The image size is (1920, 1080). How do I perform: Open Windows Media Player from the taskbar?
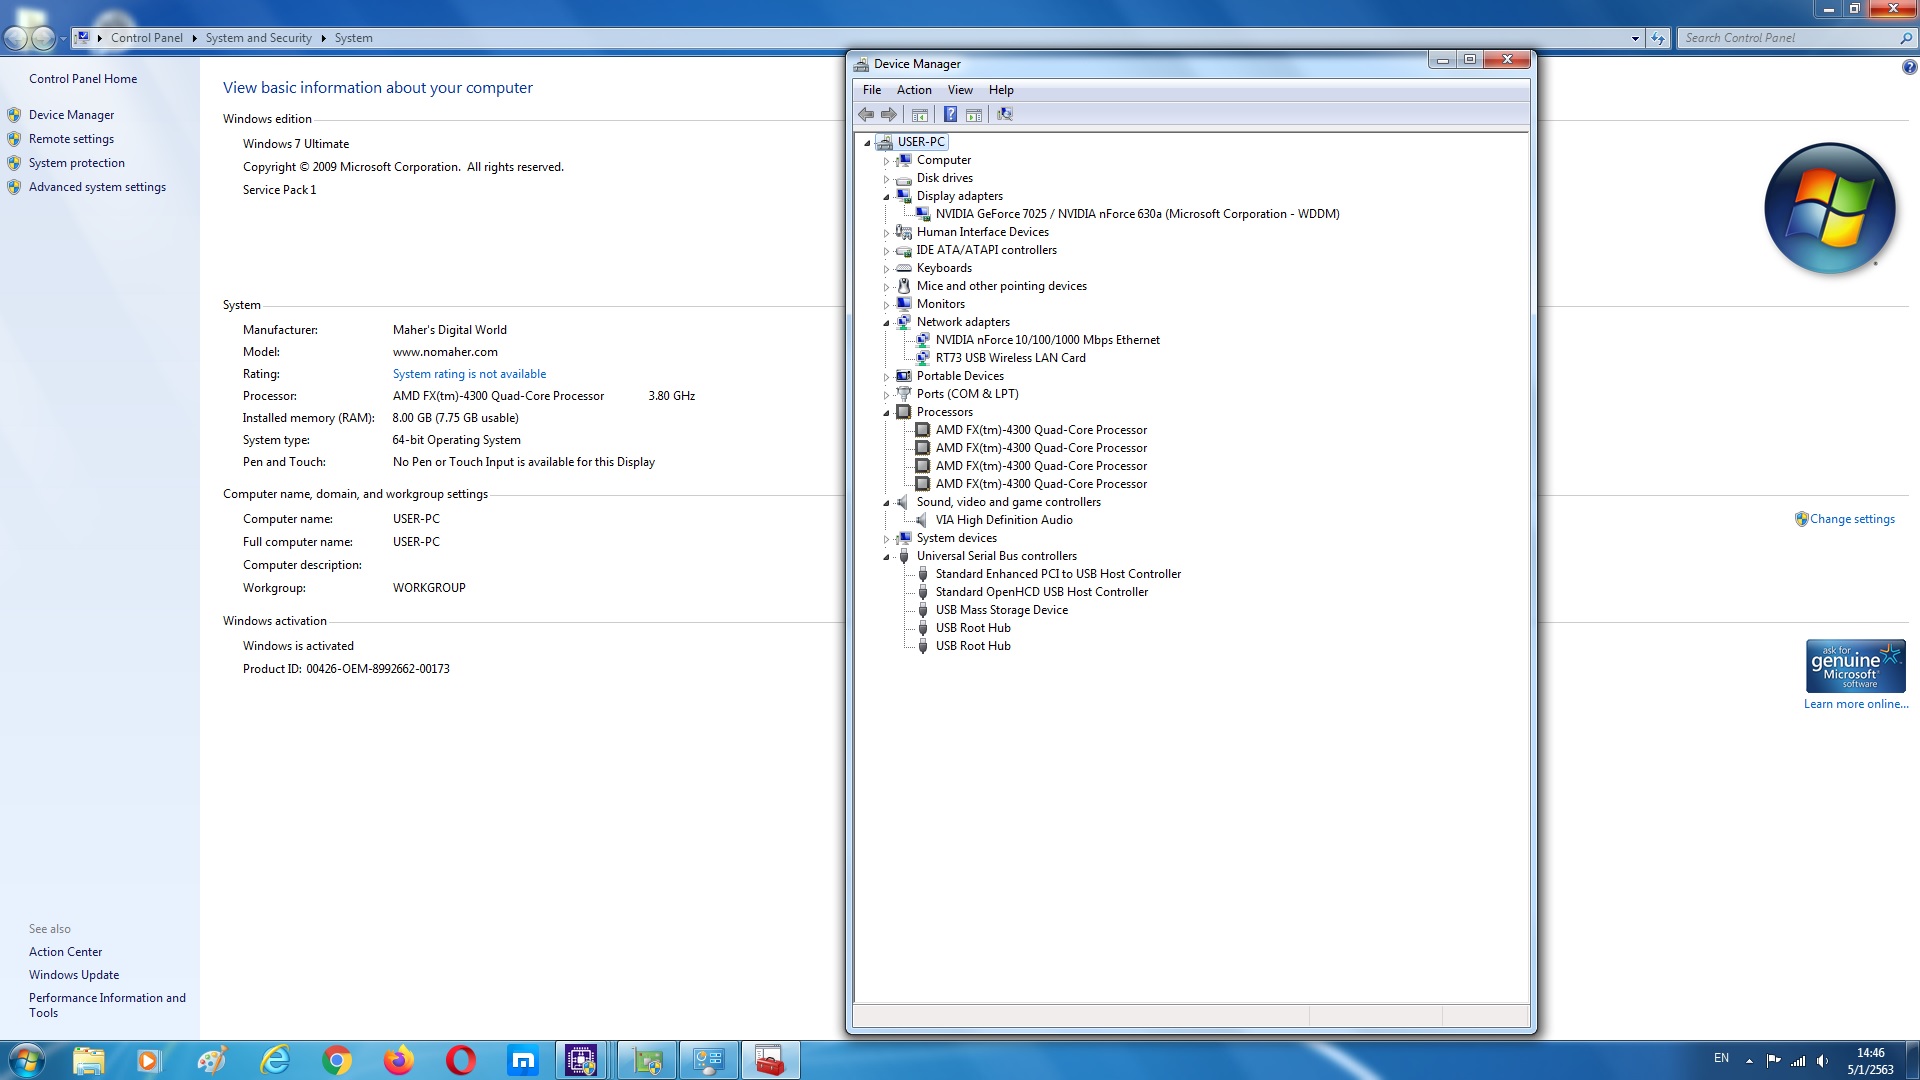(149, 1060)
